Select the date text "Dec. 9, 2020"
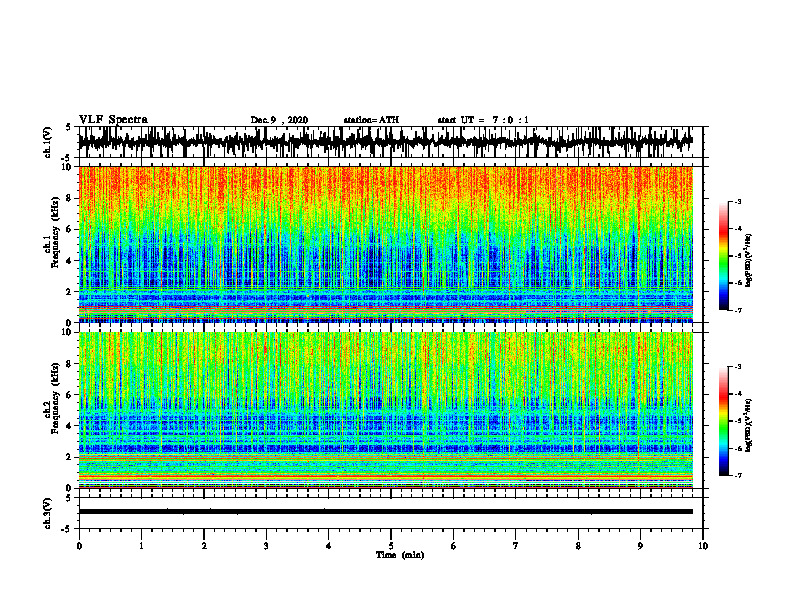 279,120
